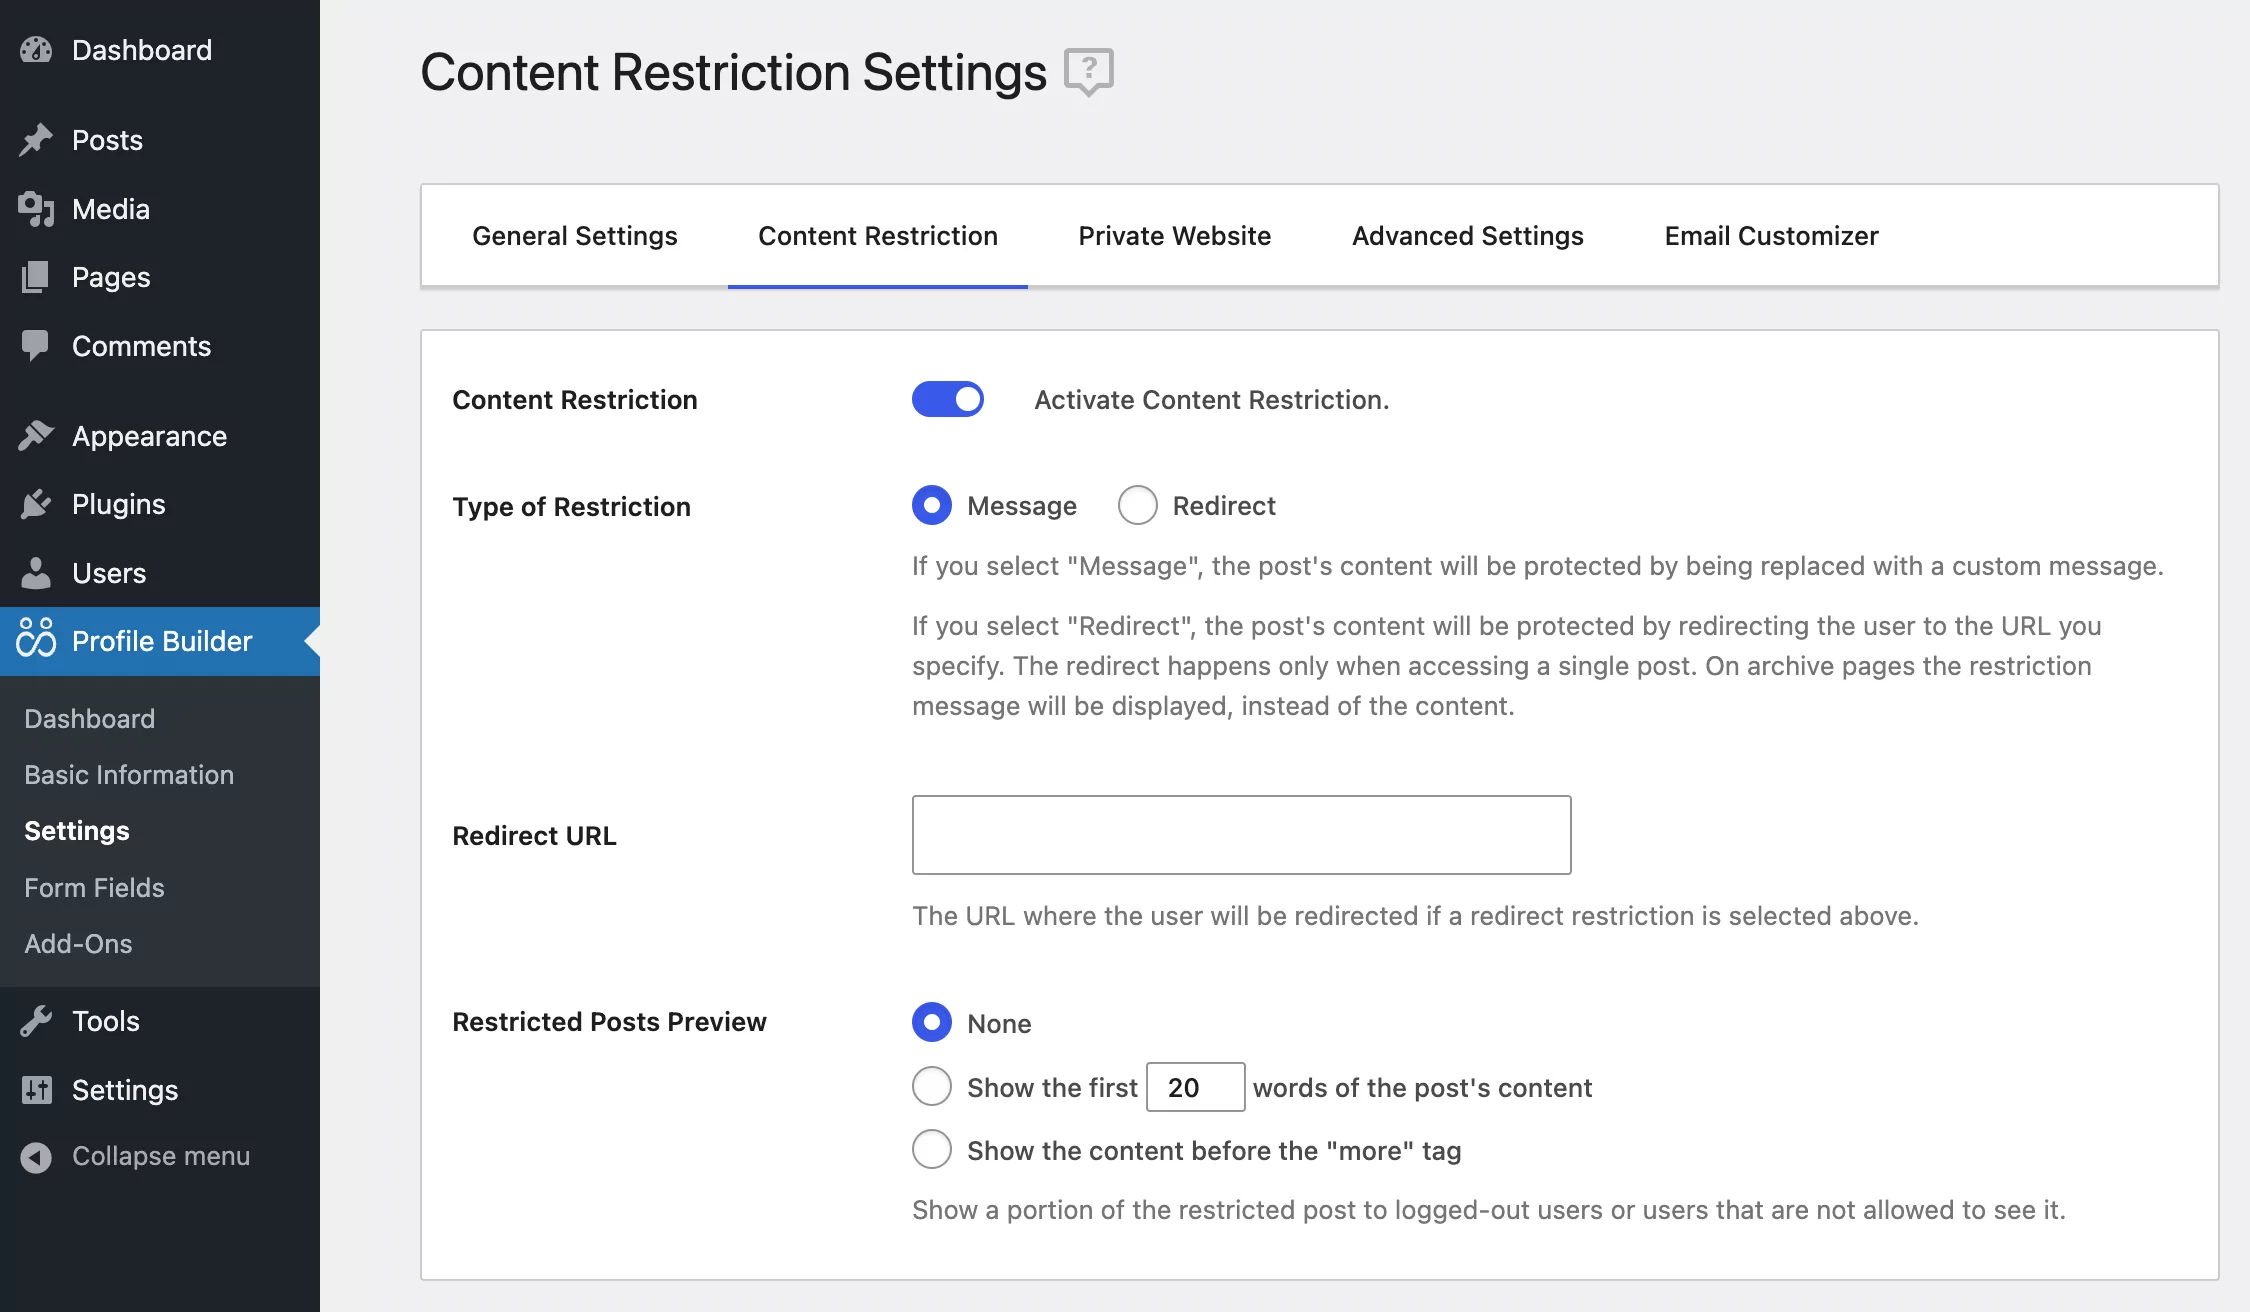This screenshot has height=1312, width=2250.
Task: Click the Pages menu label
Action: pos(111,277)
